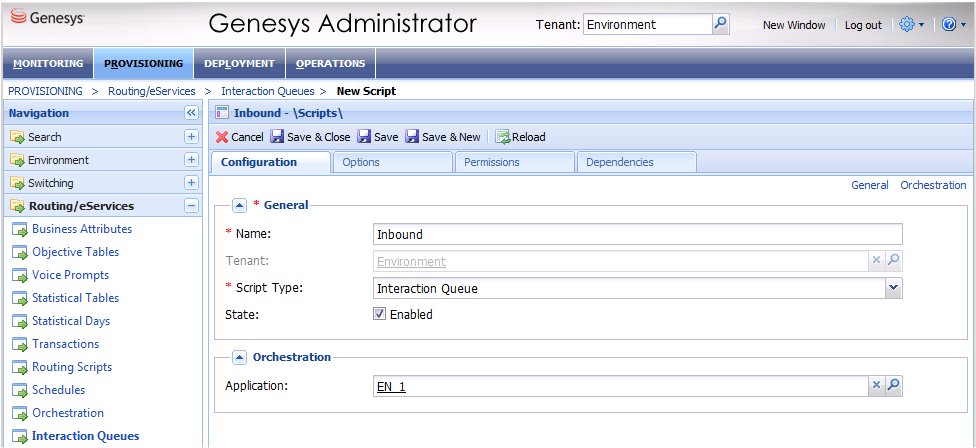Collapse the navigation panel with double arrow
Screen dimensions: 976x448
tap(191, 114)
